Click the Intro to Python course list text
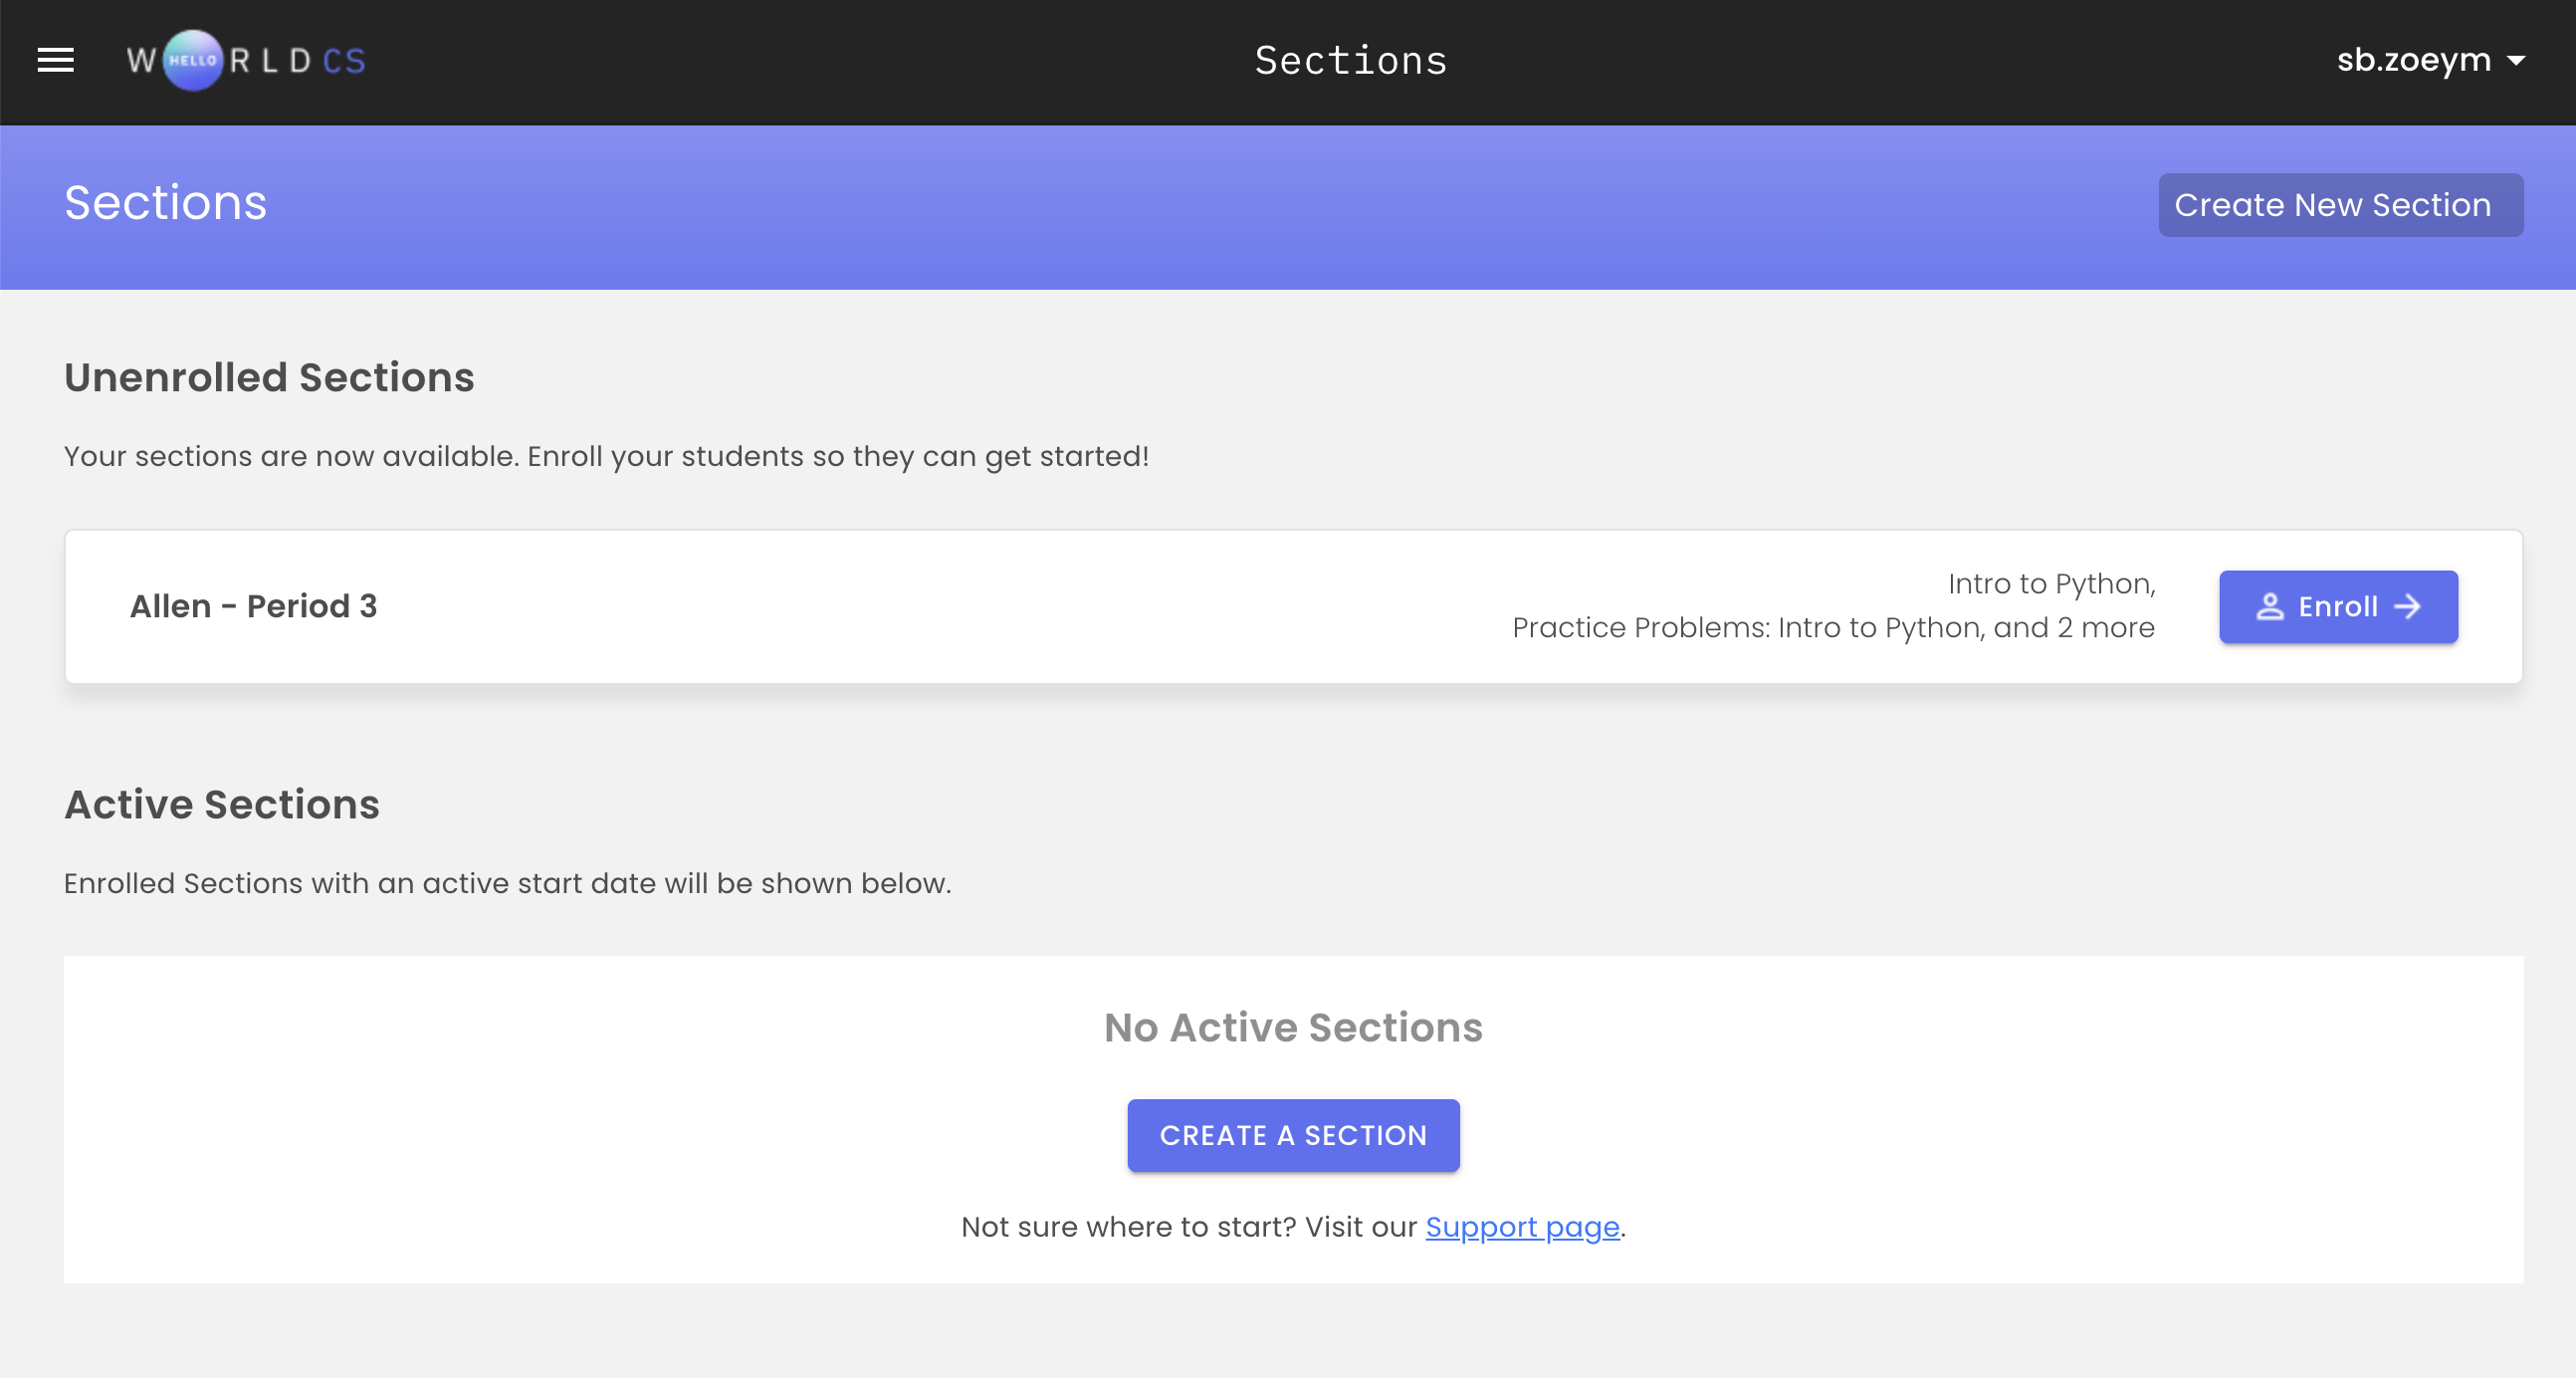This screenshot has height=1378, width=2576. click(x=1833, y=606)
